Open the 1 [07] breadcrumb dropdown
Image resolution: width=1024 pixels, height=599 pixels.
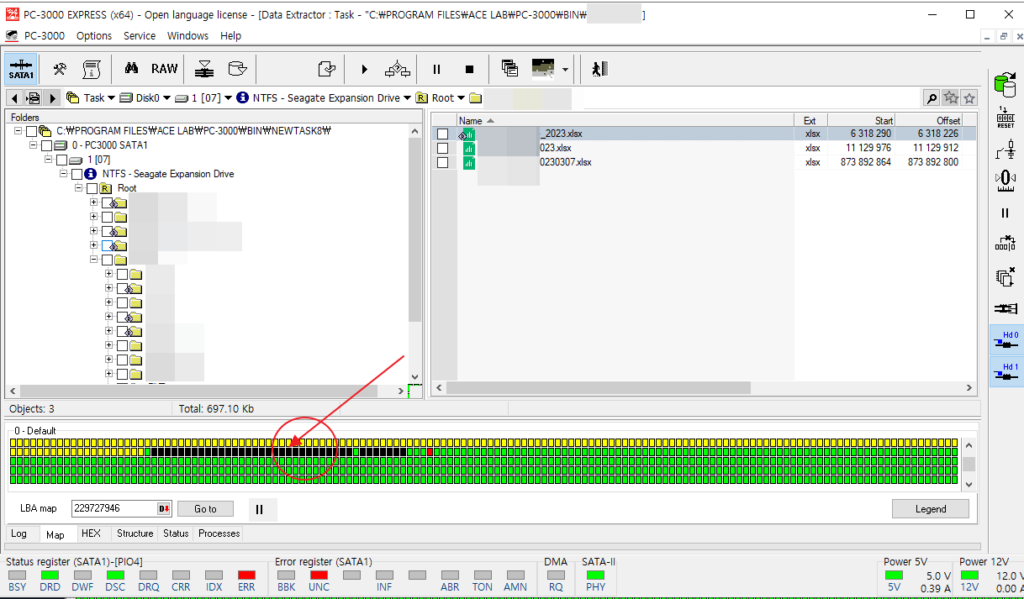(x=228, y=98)
